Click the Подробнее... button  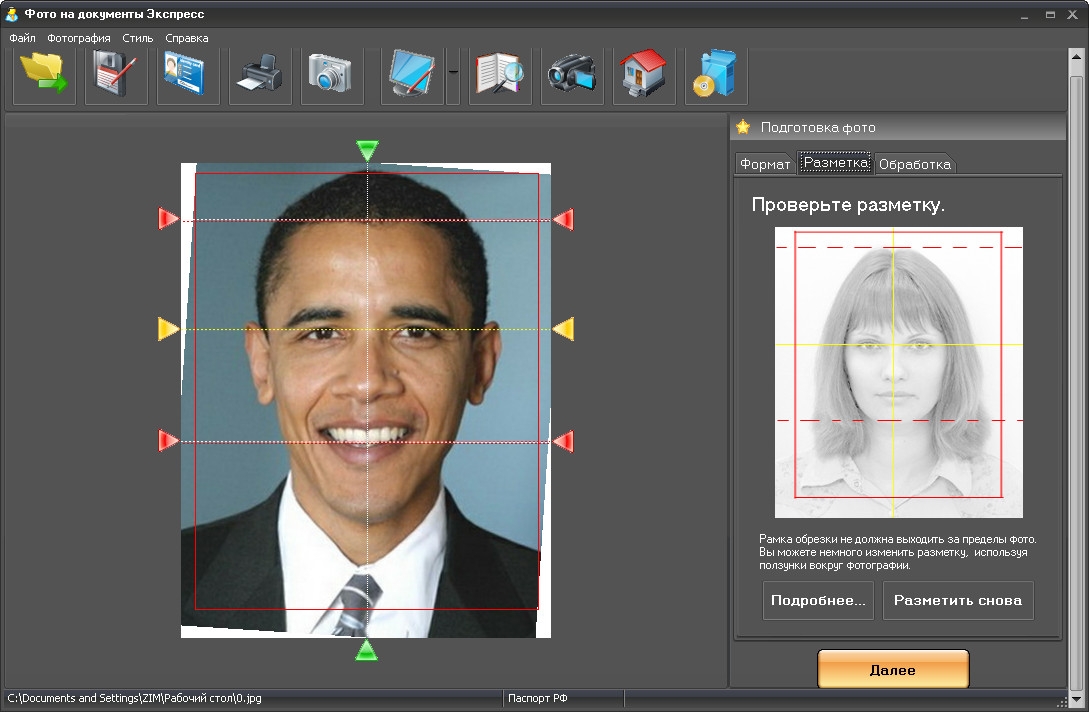[818, 601]
